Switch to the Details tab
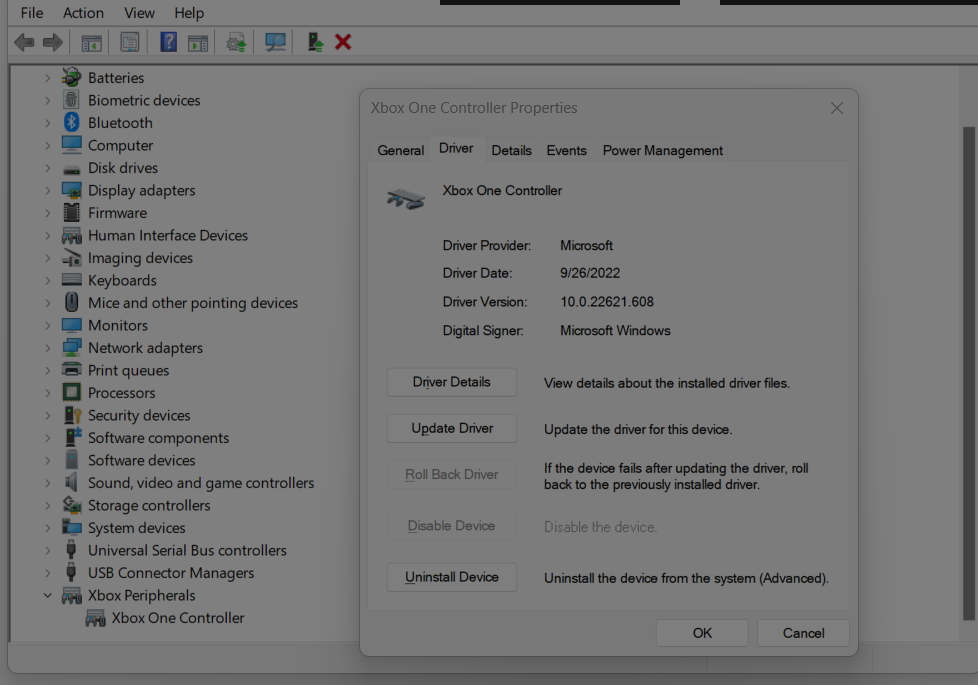Viewport: 978px width, 685px height. 511,150
